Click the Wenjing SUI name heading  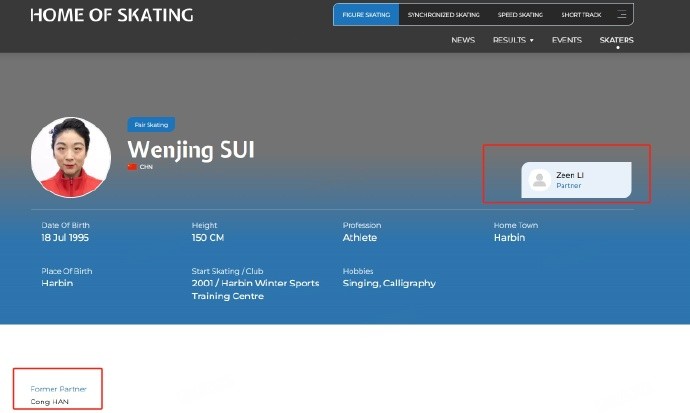coord(191,150)
